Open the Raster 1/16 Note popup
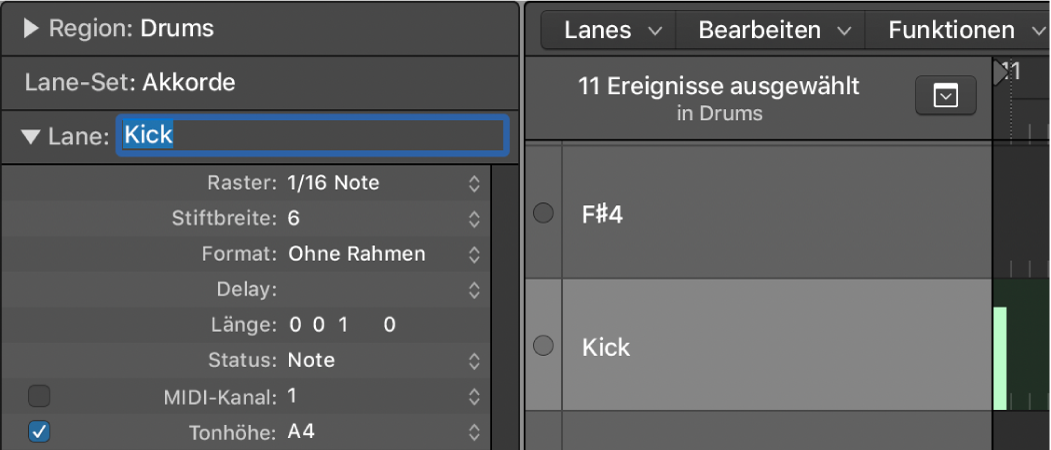 click(474, 183)
